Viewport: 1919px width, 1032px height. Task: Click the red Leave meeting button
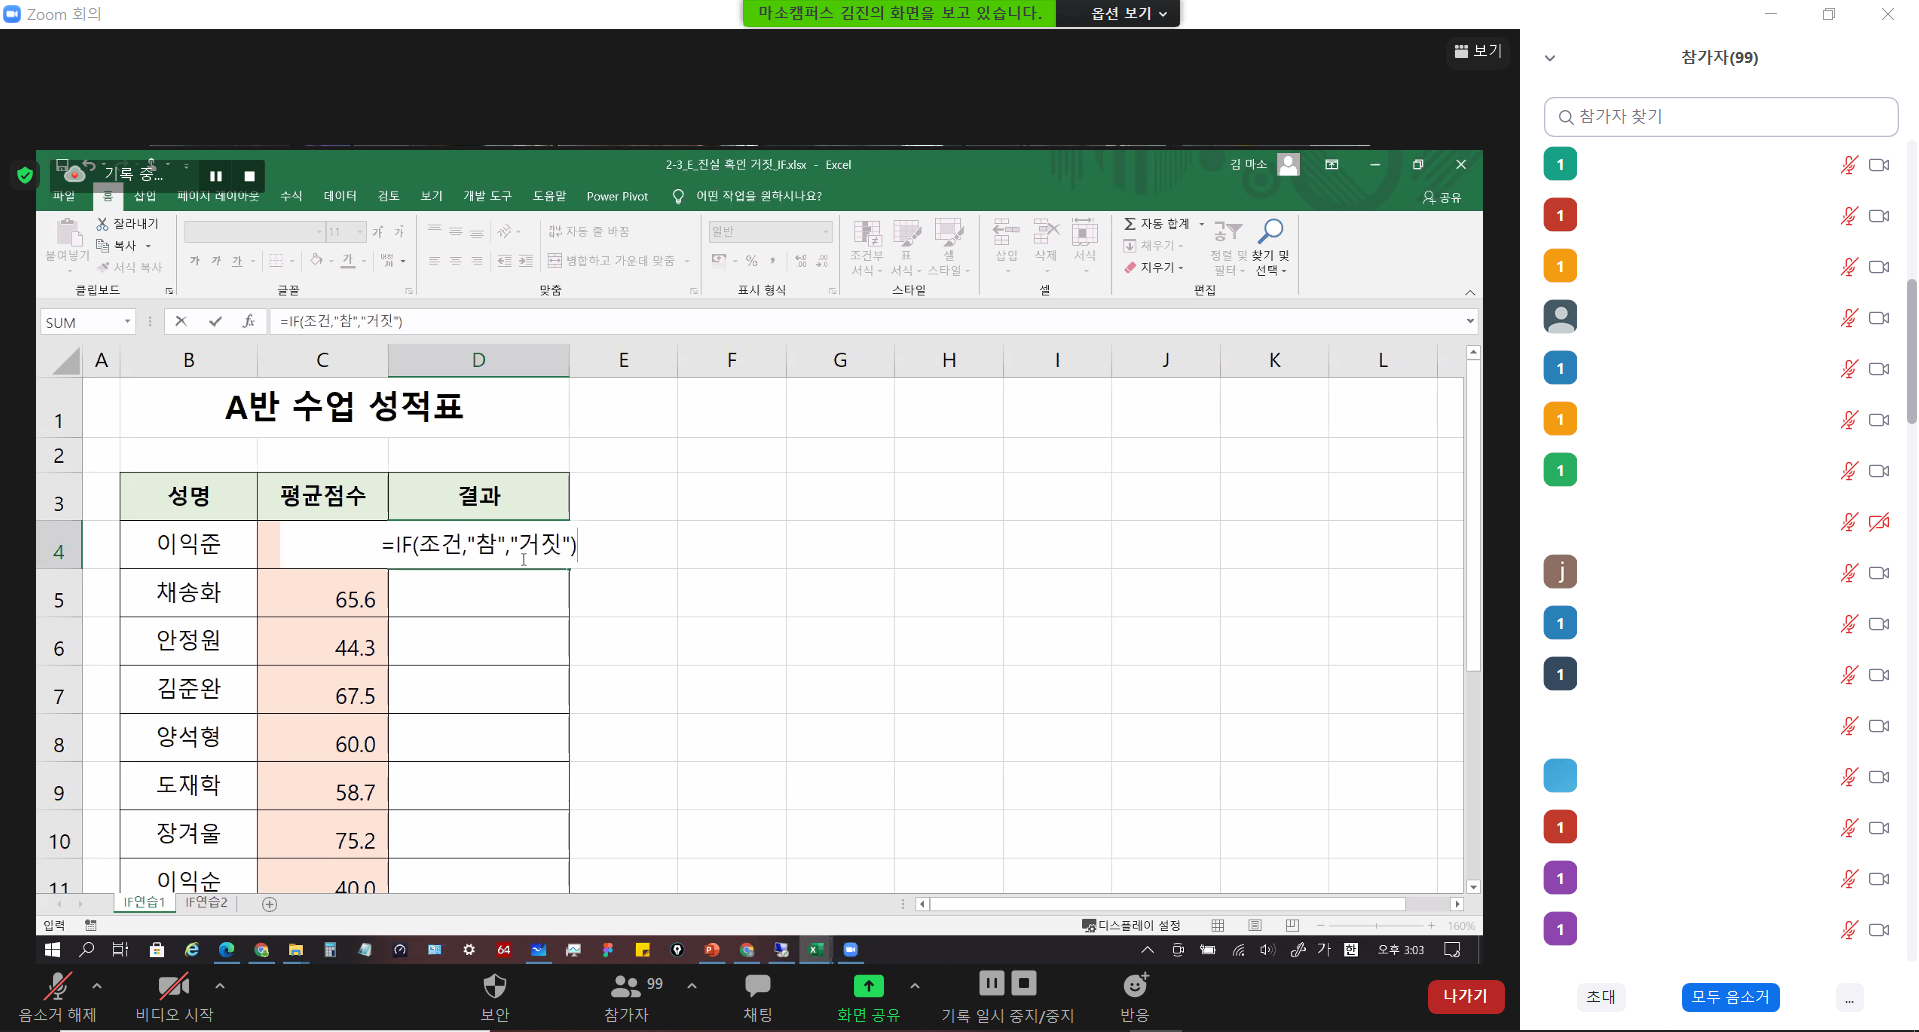coord(1465,996)
